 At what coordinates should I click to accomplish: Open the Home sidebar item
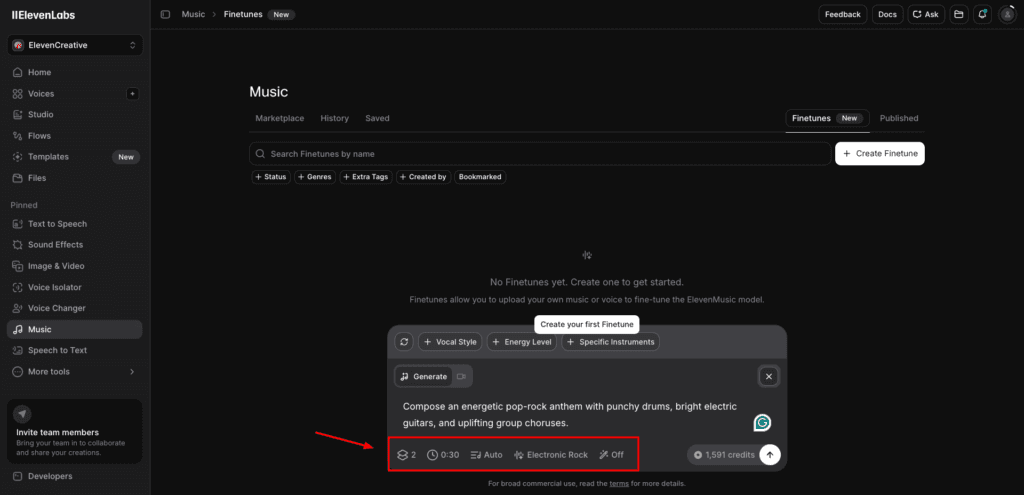(74, 72)
